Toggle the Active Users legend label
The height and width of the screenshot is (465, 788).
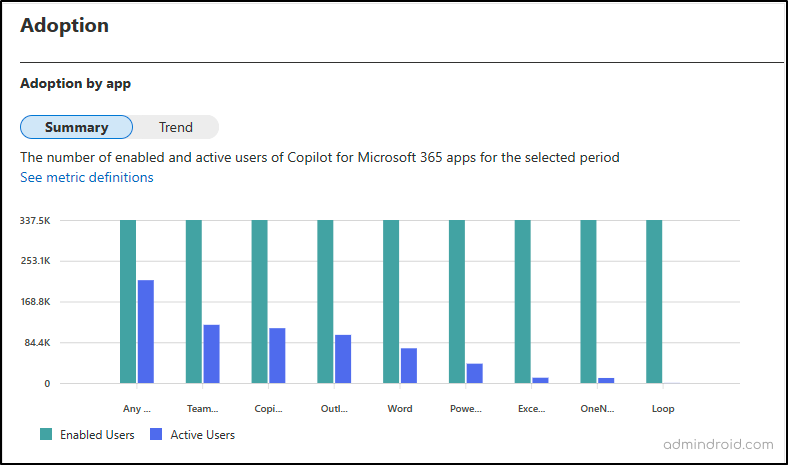203,435
